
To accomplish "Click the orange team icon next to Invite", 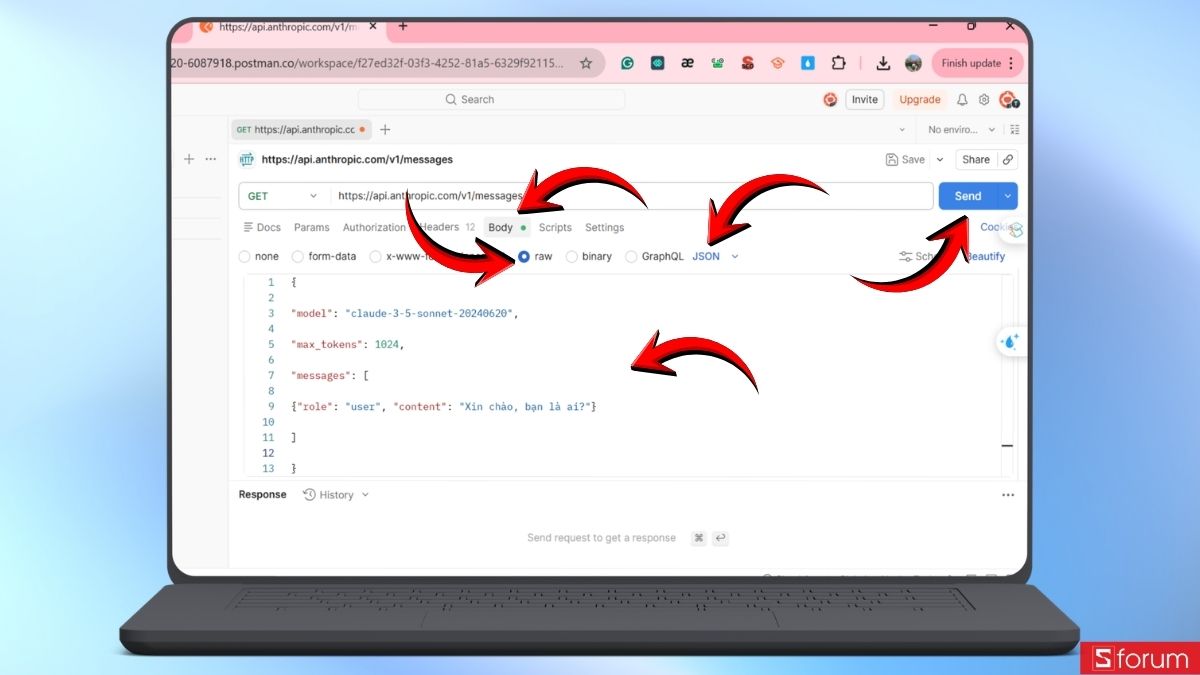I will click(830, 99).
